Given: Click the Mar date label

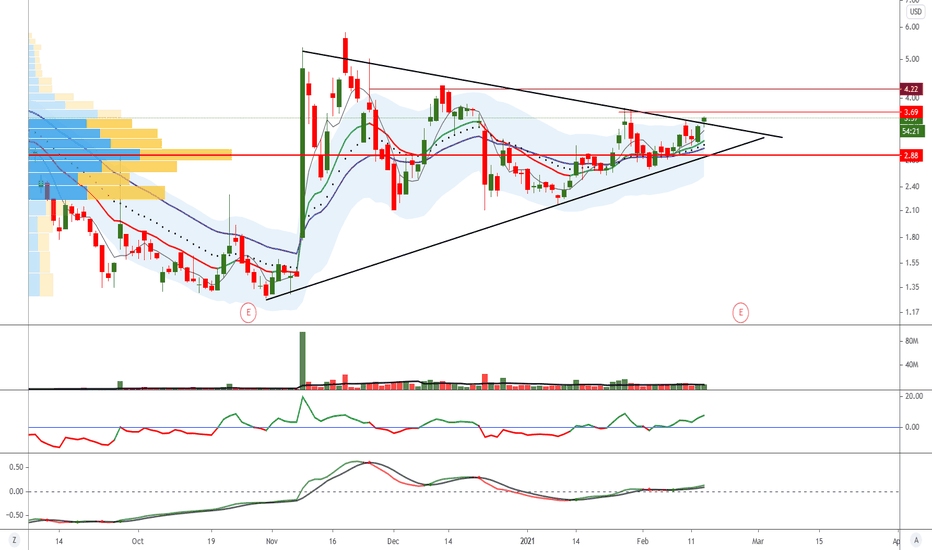Looking at the screenshot, I should [x=758, y=541].
